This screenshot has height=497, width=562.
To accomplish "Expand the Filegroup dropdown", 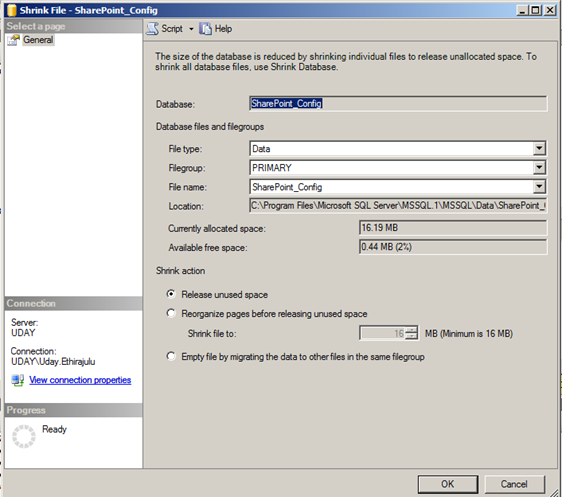I will click(539, 167).
